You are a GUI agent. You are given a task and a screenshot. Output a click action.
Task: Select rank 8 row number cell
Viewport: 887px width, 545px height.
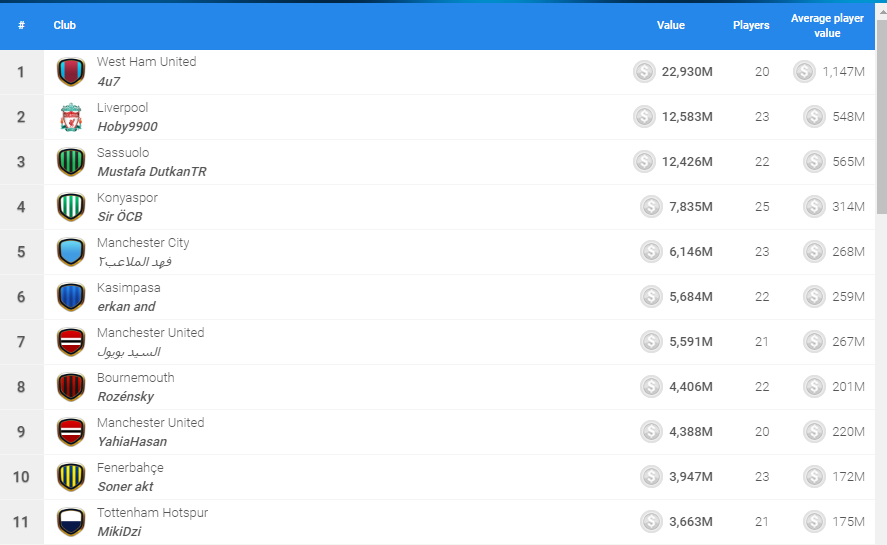pyautogui.click(x=21, y=387)
